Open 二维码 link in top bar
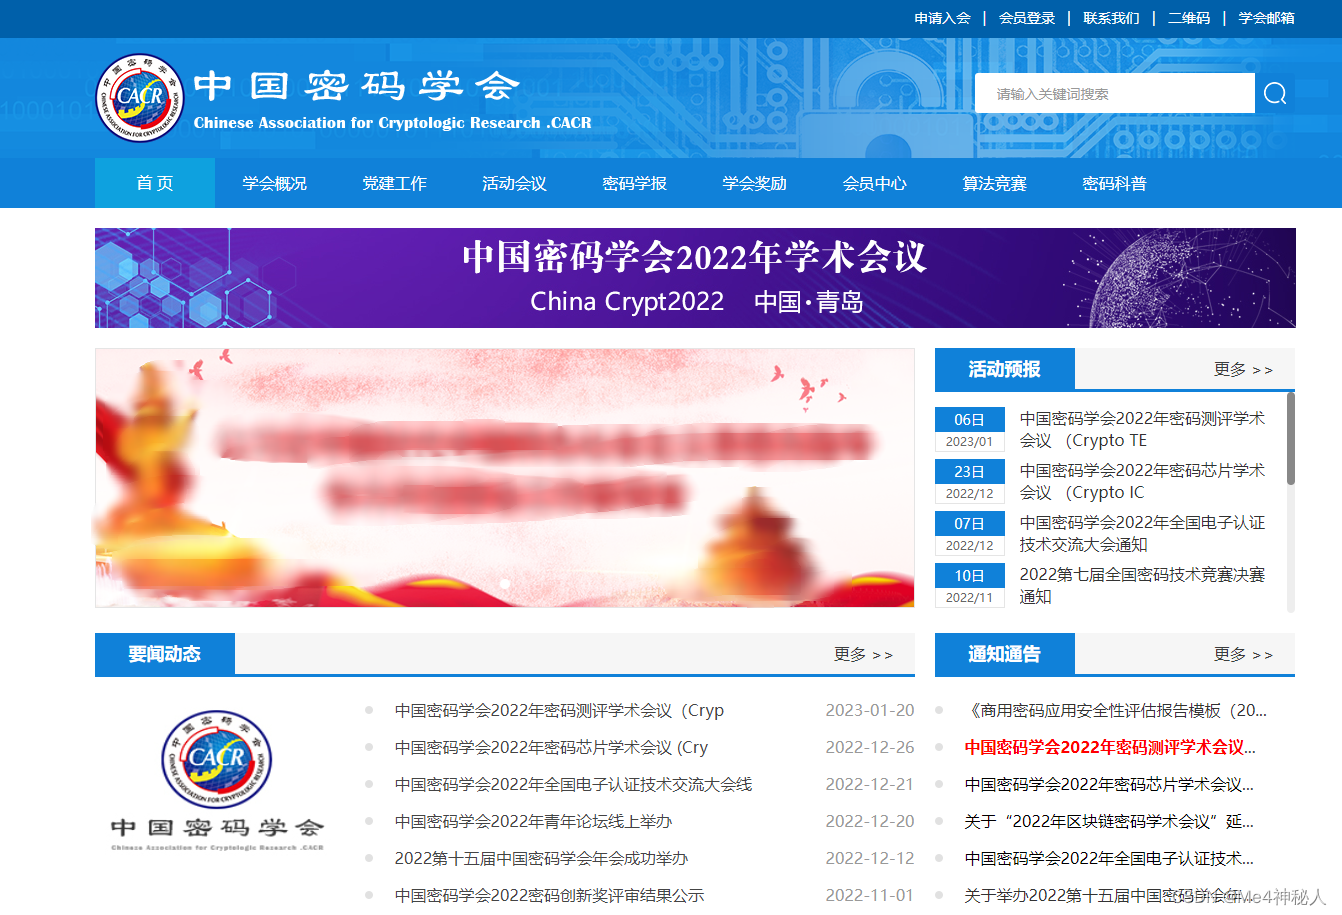The width and height of the screenshot is (1342, 915). tap(1189, 18)
